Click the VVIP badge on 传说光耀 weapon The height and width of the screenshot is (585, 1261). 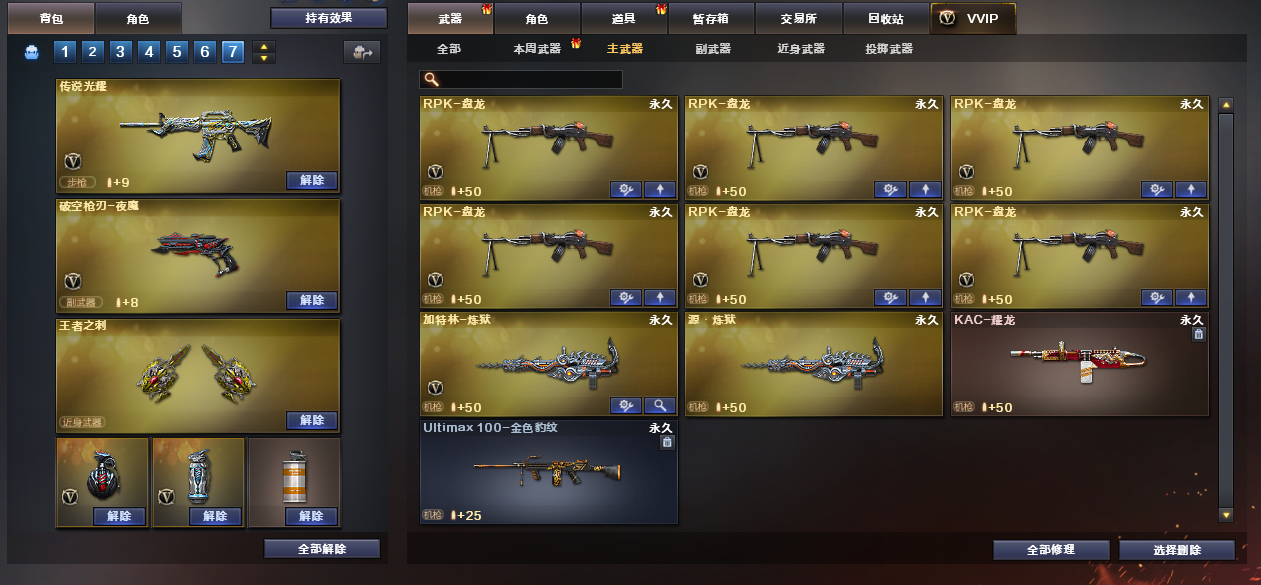(73, 161)
